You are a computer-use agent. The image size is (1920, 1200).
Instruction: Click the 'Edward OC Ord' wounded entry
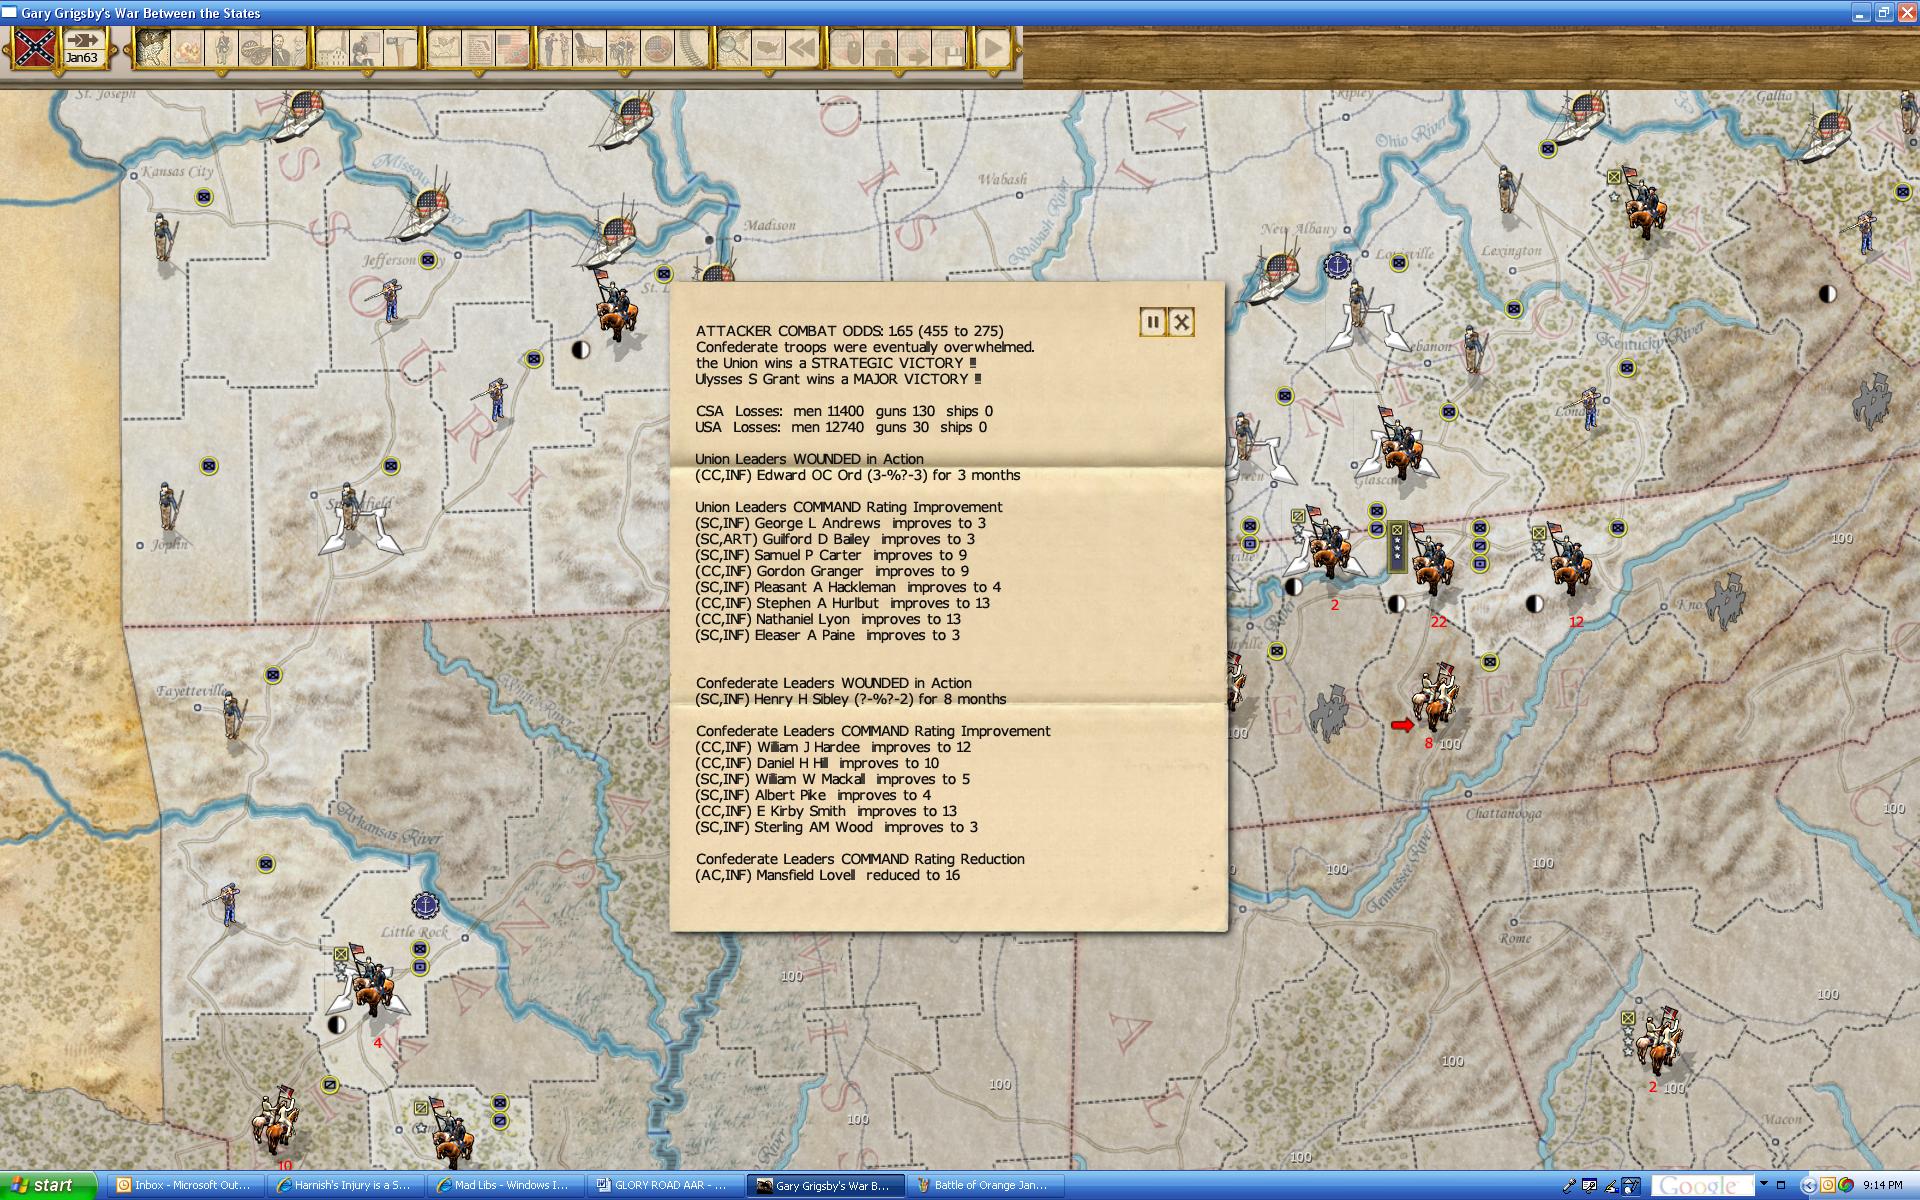(x=858, y=475)
